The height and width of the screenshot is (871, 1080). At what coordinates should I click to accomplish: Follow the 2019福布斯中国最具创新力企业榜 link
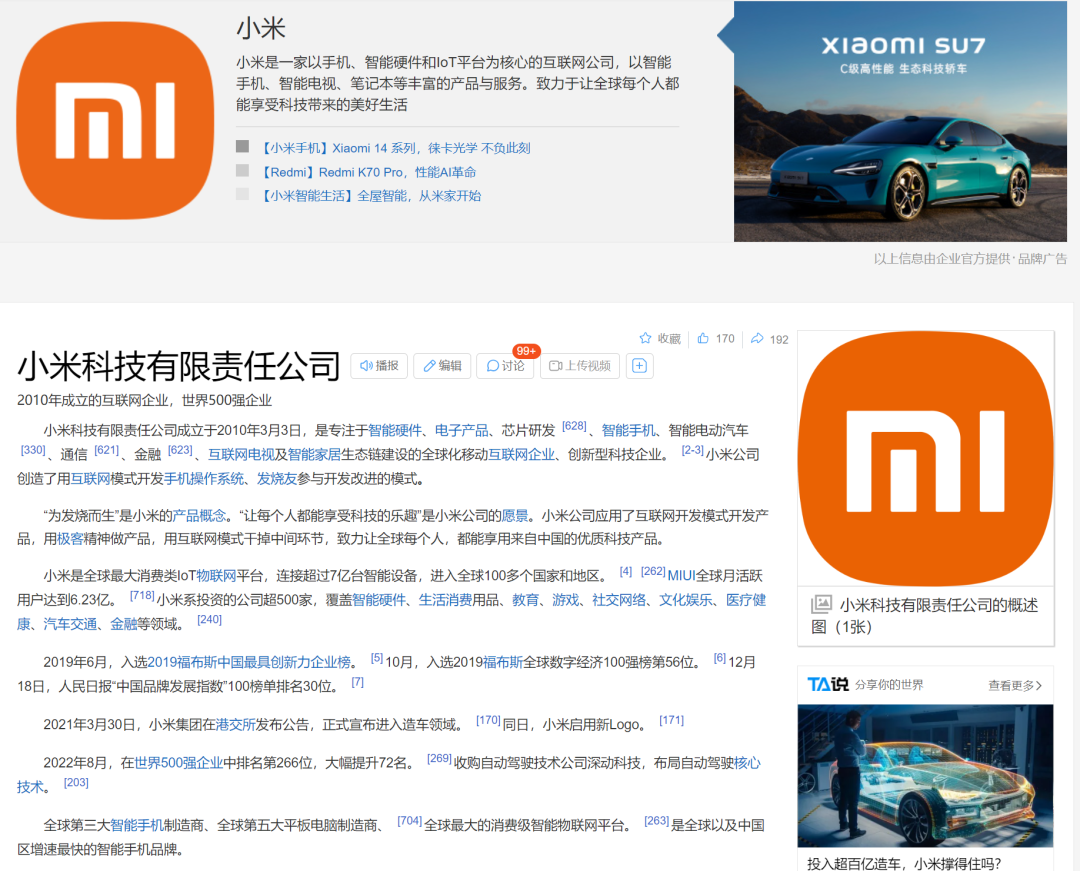tap(249, 662)
